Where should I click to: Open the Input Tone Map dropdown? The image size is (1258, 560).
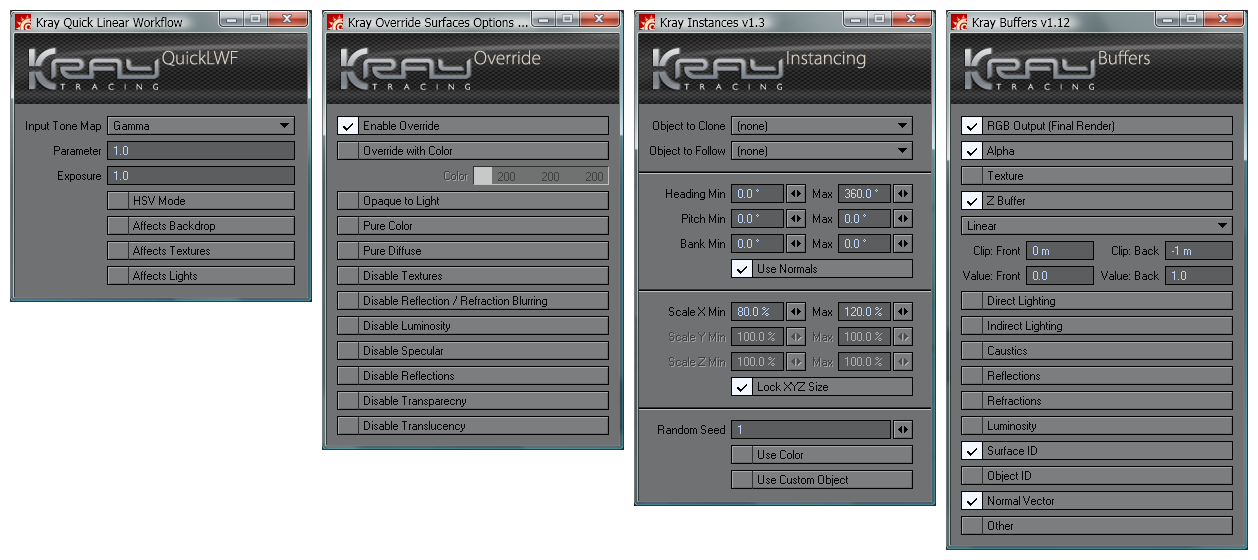point(201,126)
